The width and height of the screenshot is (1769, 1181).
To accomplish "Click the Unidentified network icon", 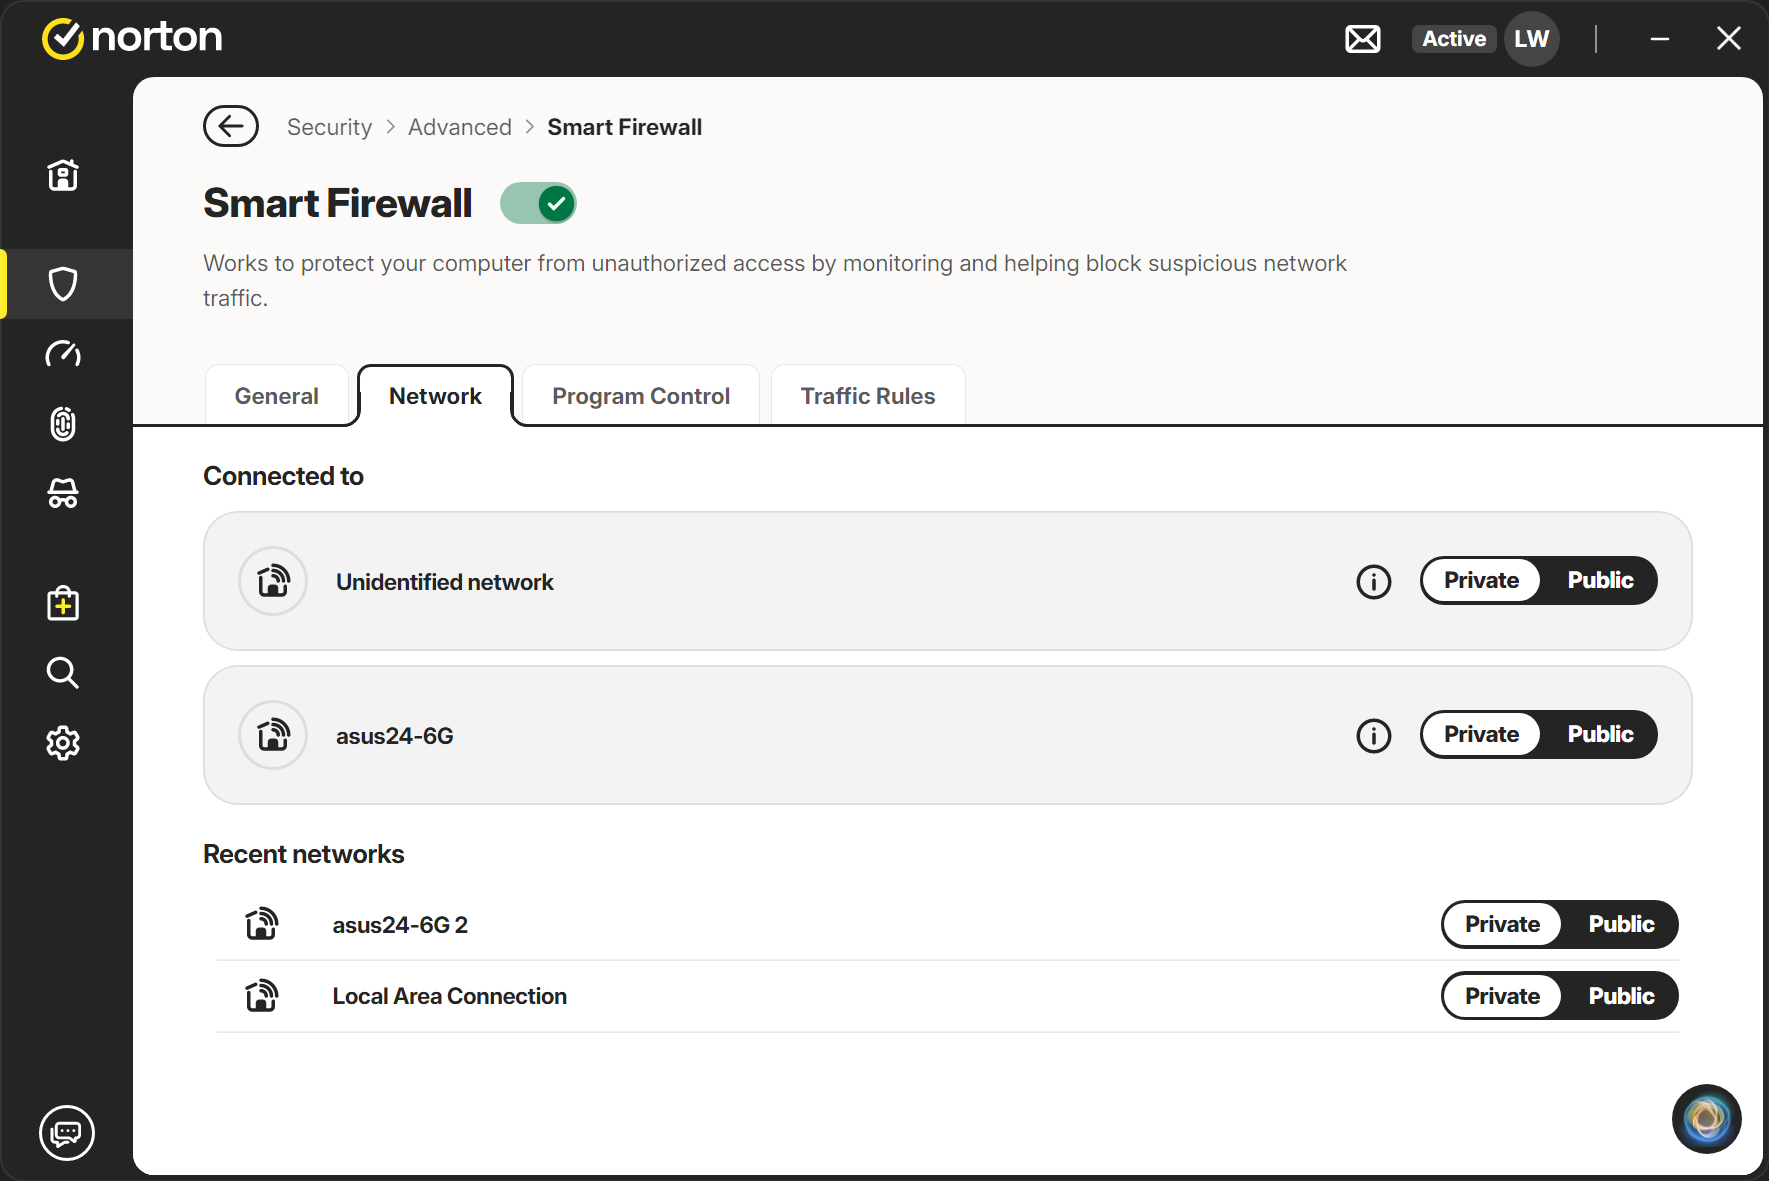I will point(273,581).
